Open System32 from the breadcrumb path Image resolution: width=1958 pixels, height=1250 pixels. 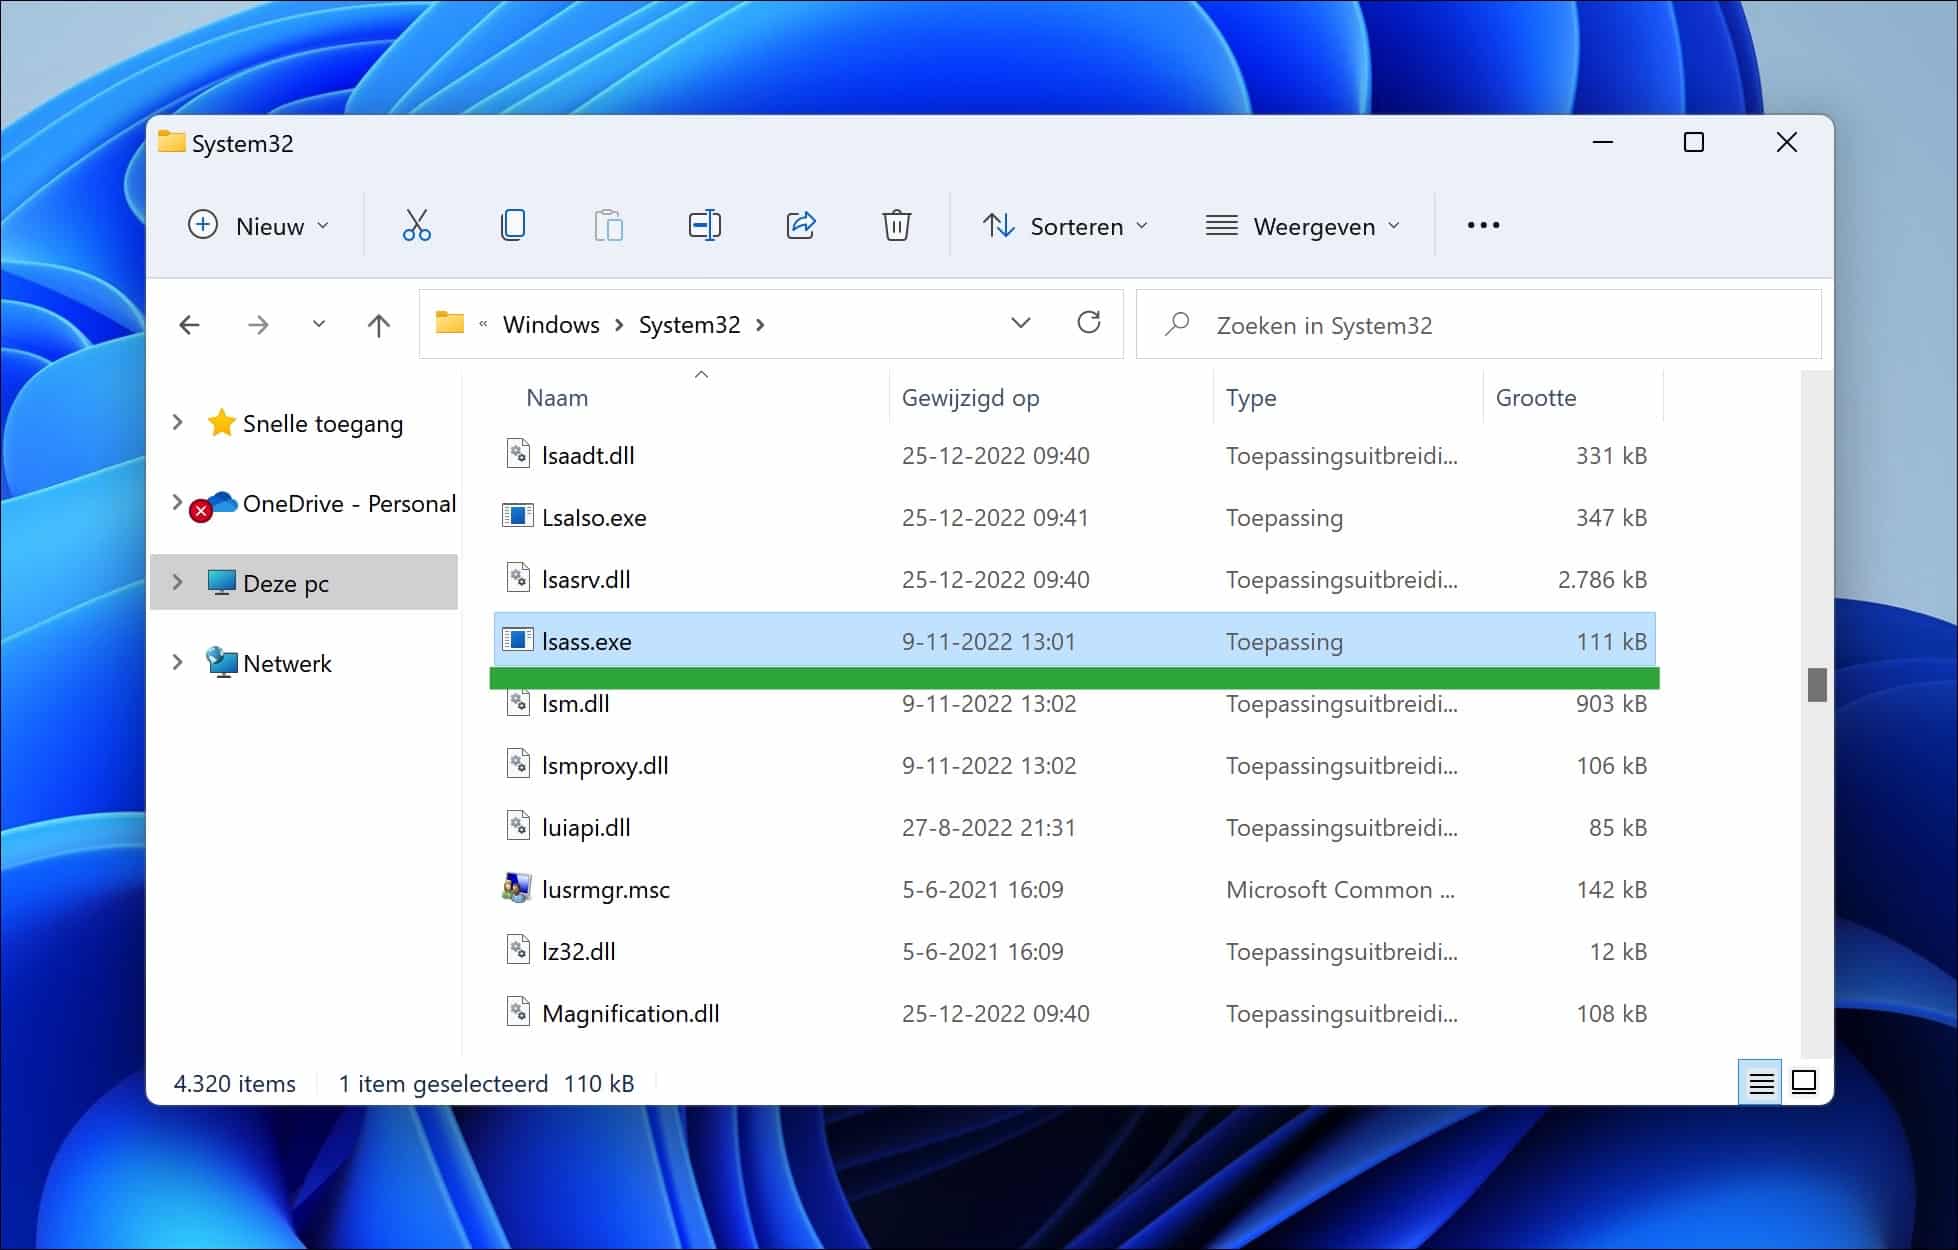tap(688, 324)
